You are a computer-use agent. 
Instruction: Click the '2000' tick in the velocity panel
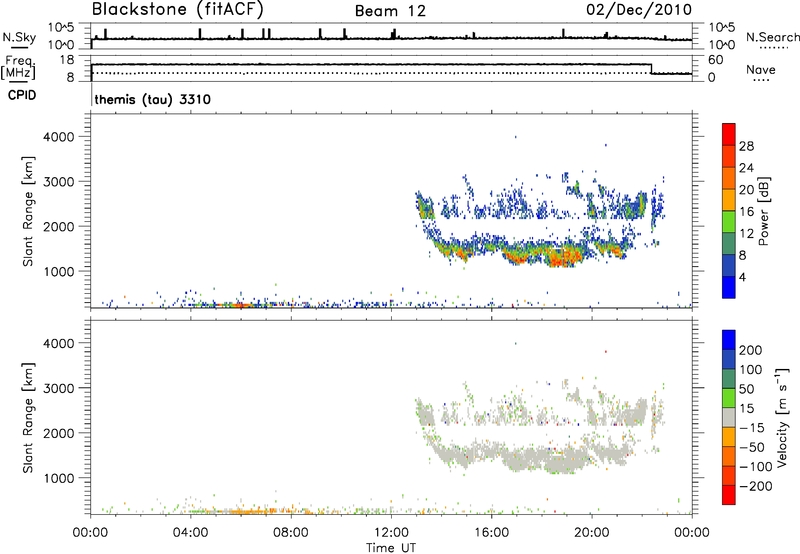coord(58,433)
